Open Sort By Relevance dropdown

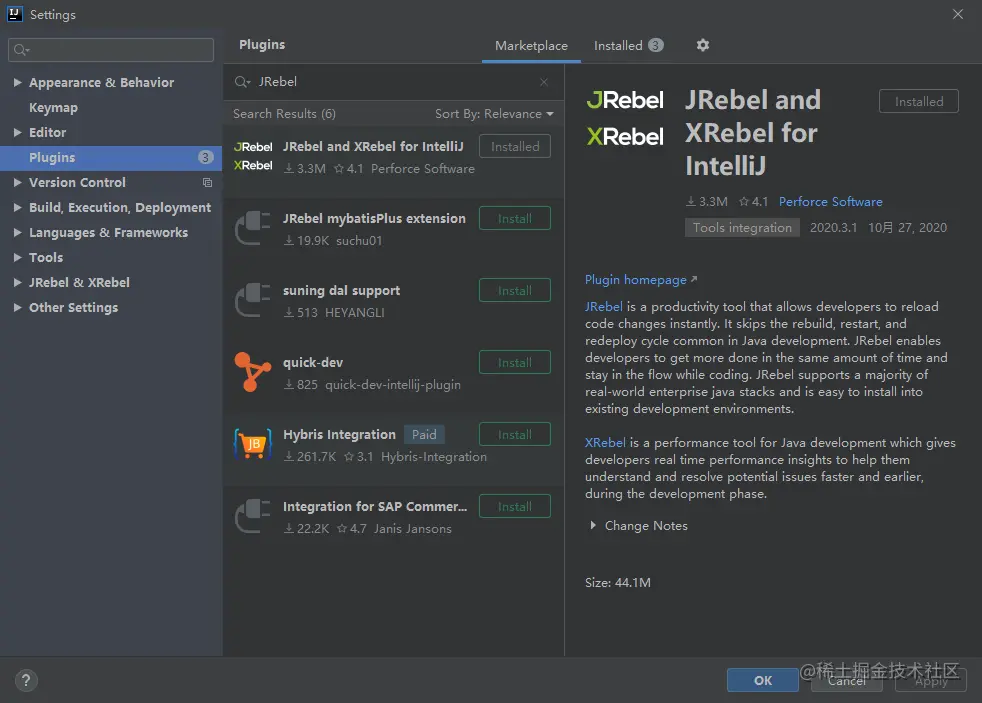(x=494, y=114)
